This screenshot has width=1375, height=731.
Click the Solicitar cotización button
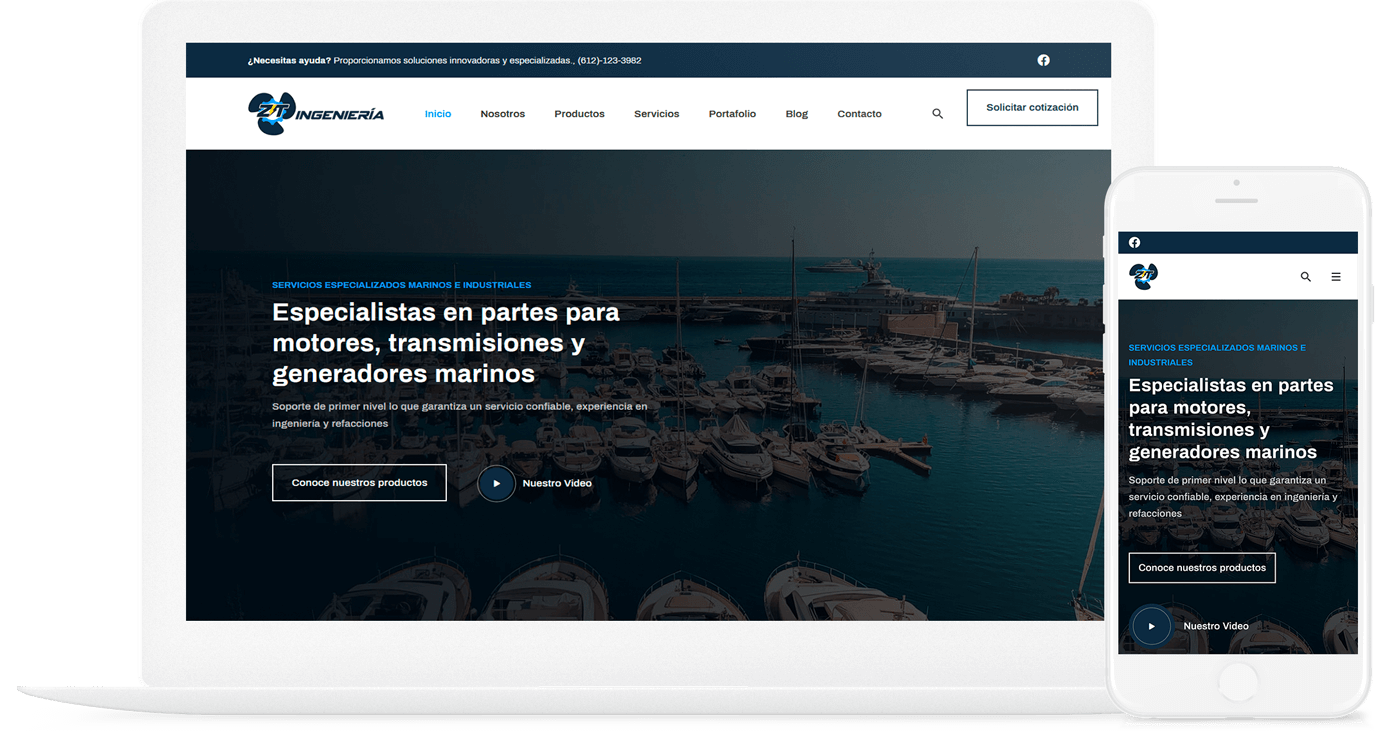click(x=1032, y=107)
